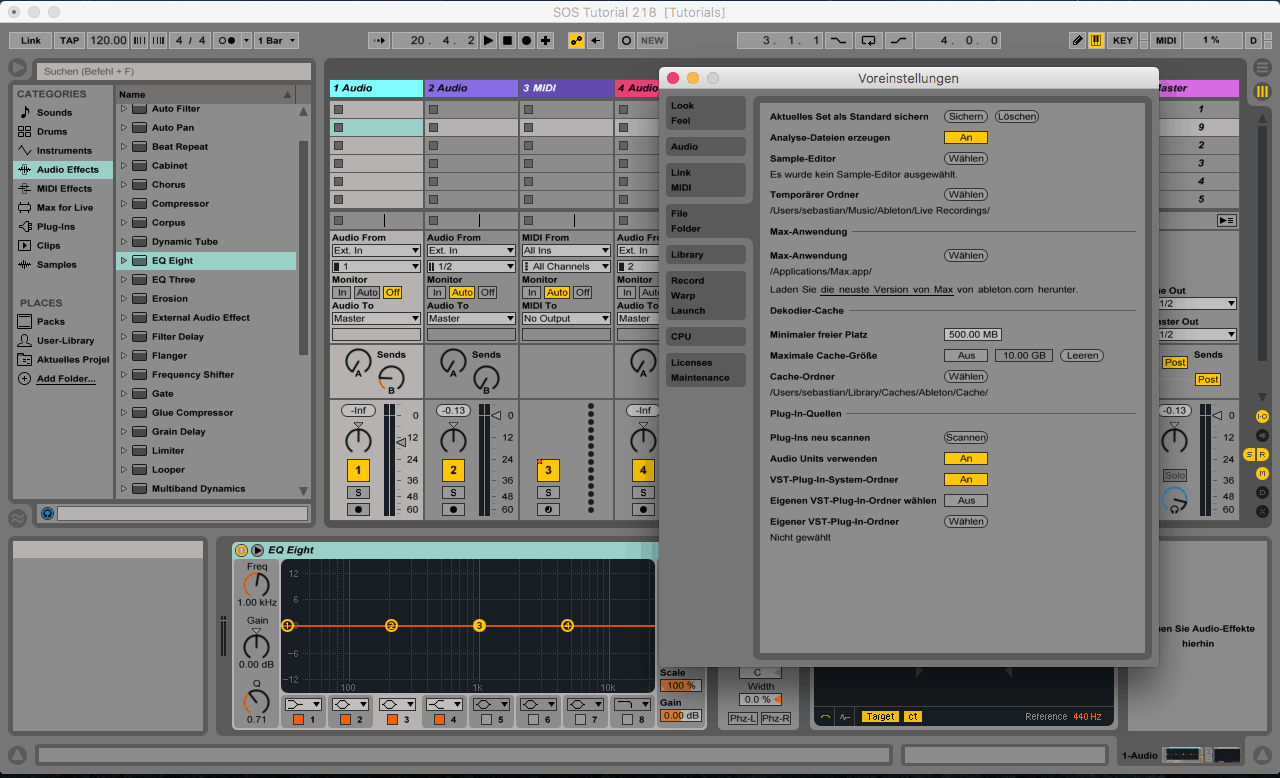Follow the neueste Version von Max link
The image size is (1280, 778).
pyautogui.click(x=887, y=290)
